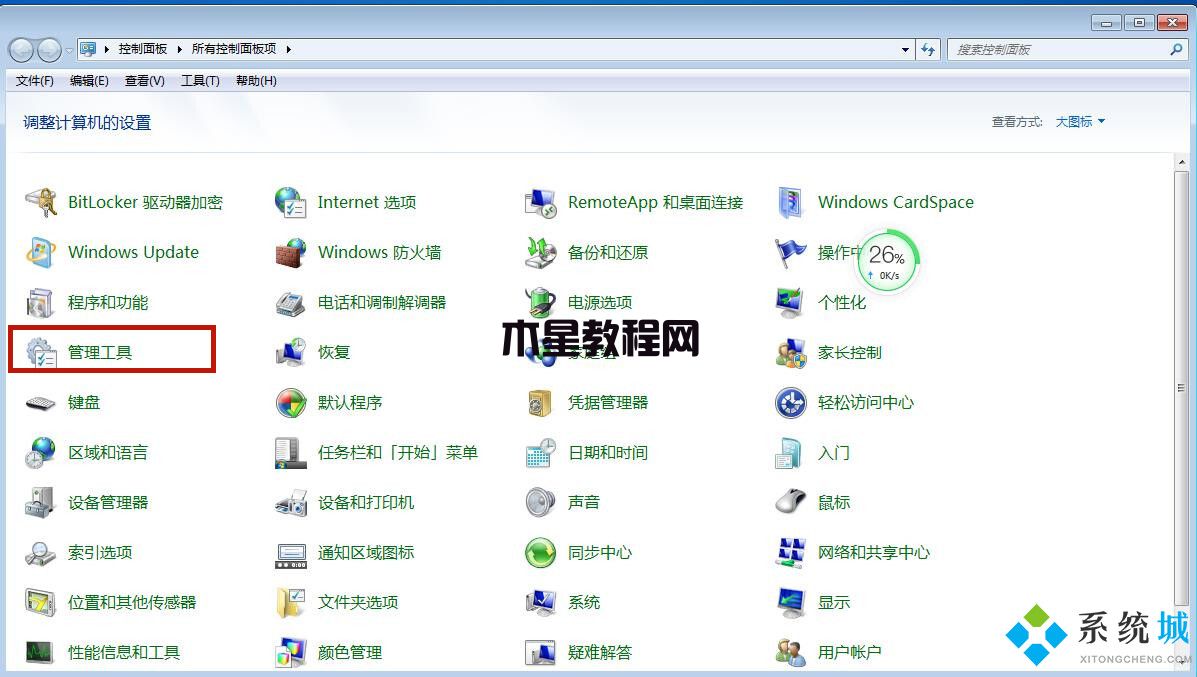This screenshot has height=677, width=1197.
Task: Open 家长控制 parental controls link
Action: (x=850, y=353)
